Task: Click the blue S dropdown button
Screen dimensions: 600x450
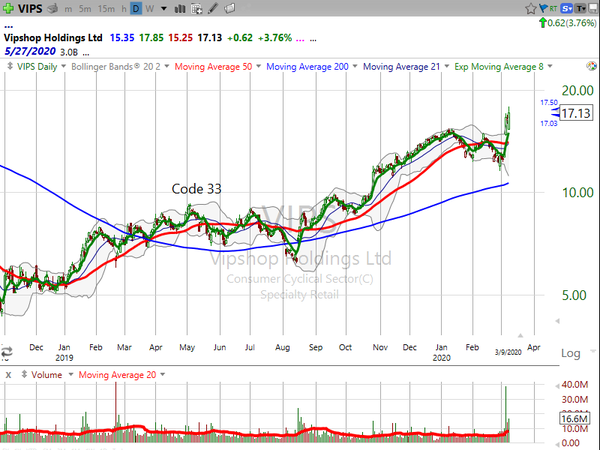Action: coord(566,8)
